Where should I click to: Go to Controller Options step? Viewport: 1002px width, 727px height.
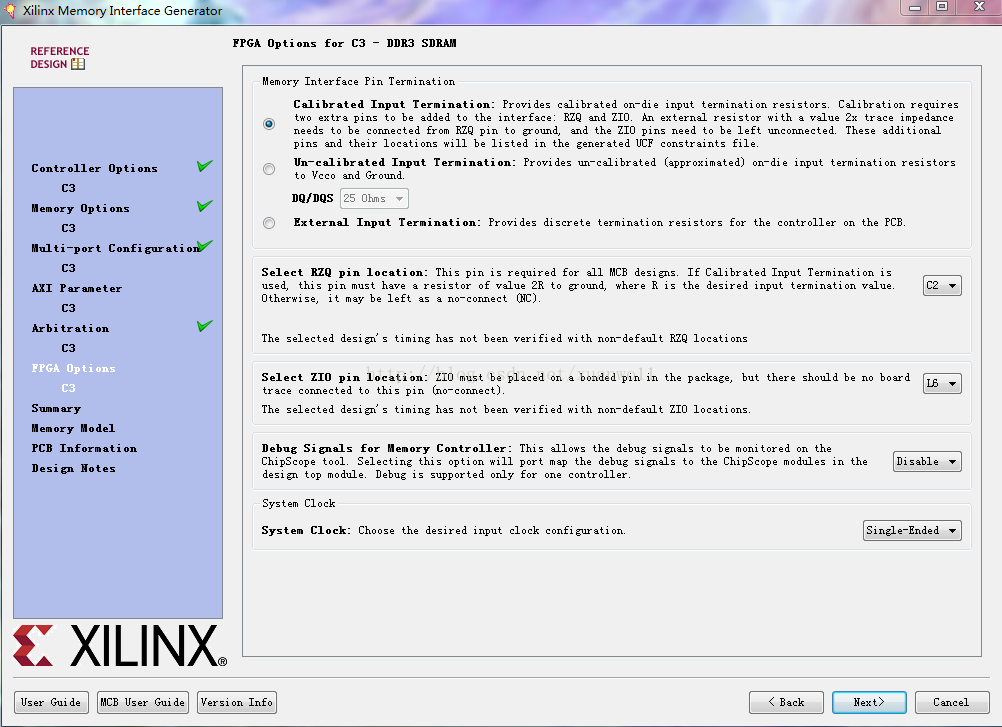coord(95,168)
